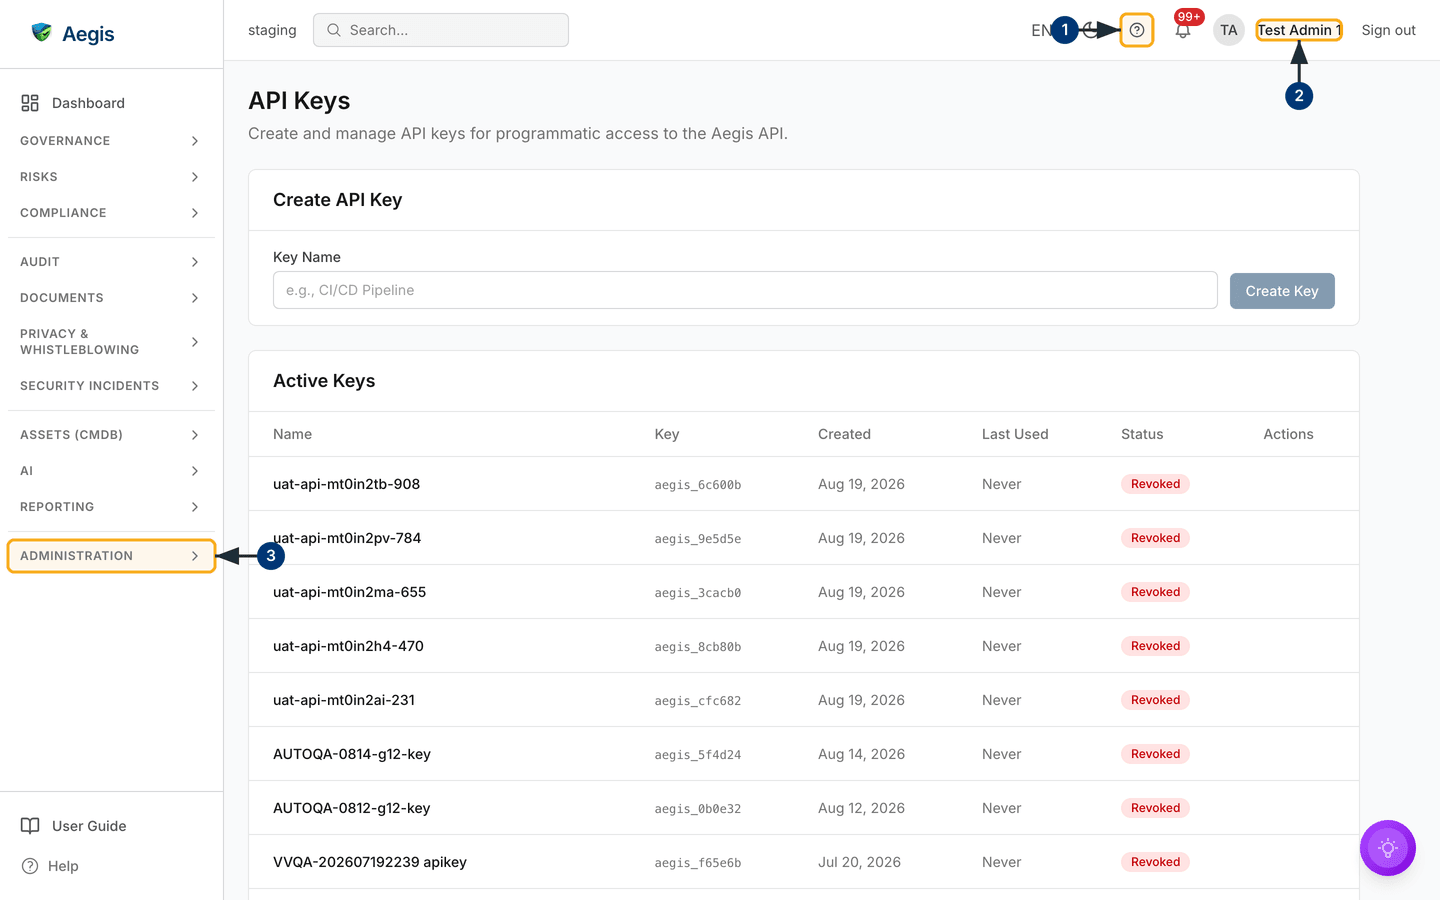
Task: Click key value aegis_f65e6b
Action: [x=698, y=863]
